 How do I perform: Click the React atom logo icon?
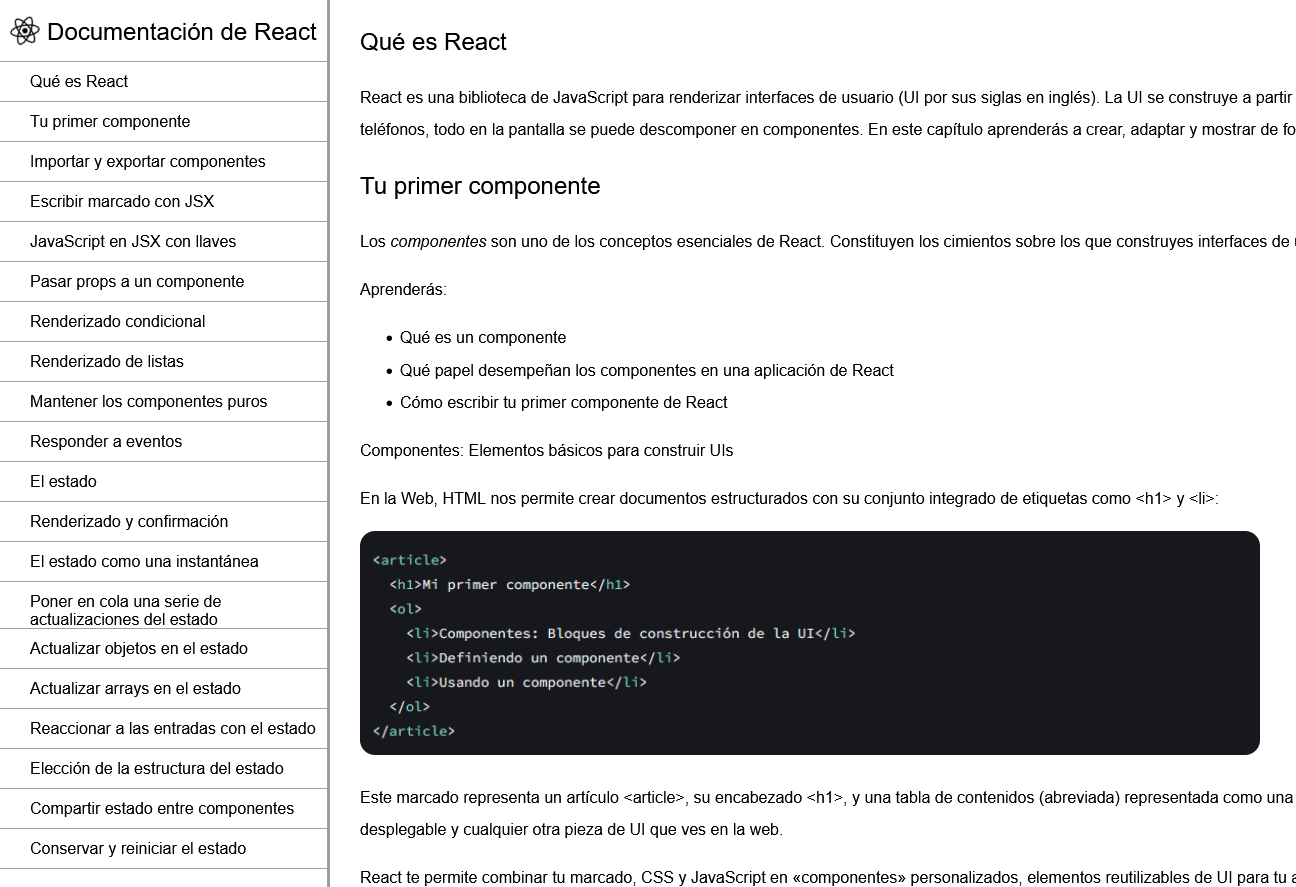pos(24,31)
